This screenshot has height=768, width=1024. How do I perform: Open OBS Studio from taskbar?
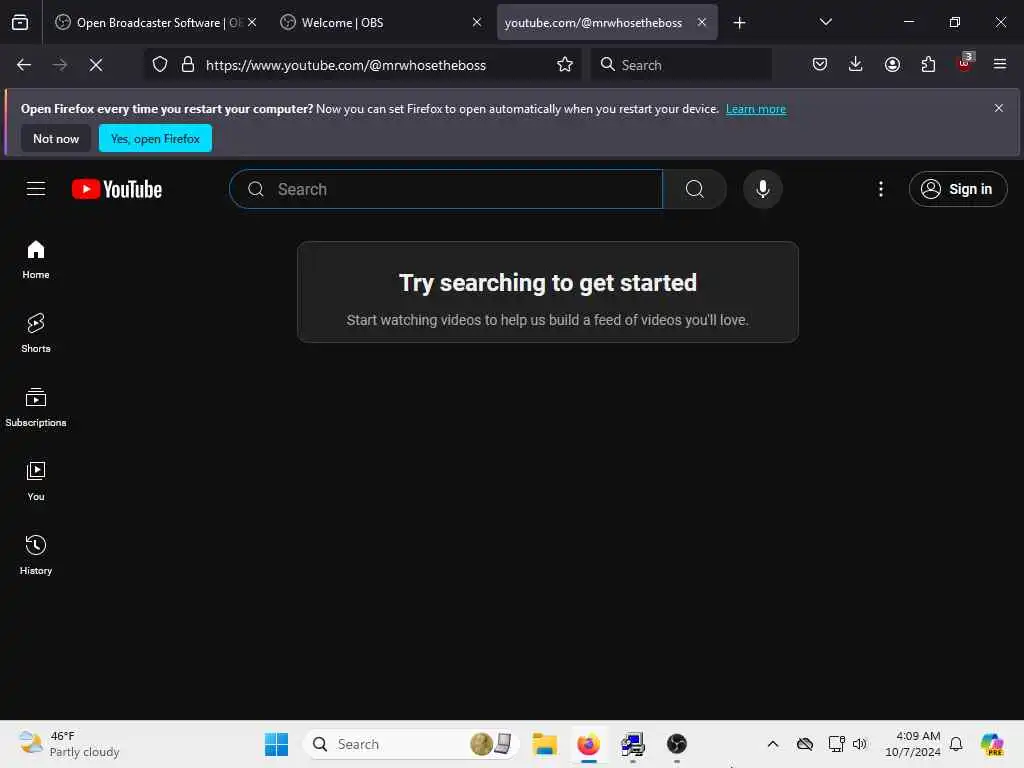click(x=677, y=744)
